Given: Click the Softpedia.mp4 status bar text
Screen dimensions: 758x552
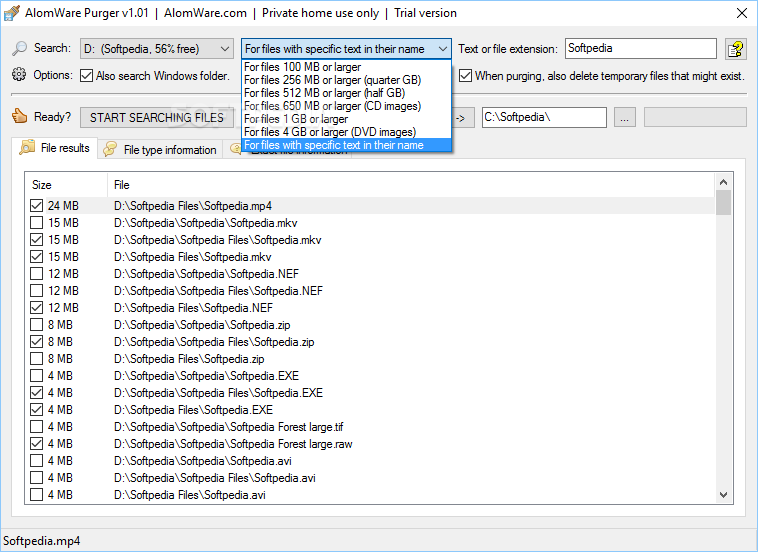Looking at the screenshot, I should (x=42, y=540).
